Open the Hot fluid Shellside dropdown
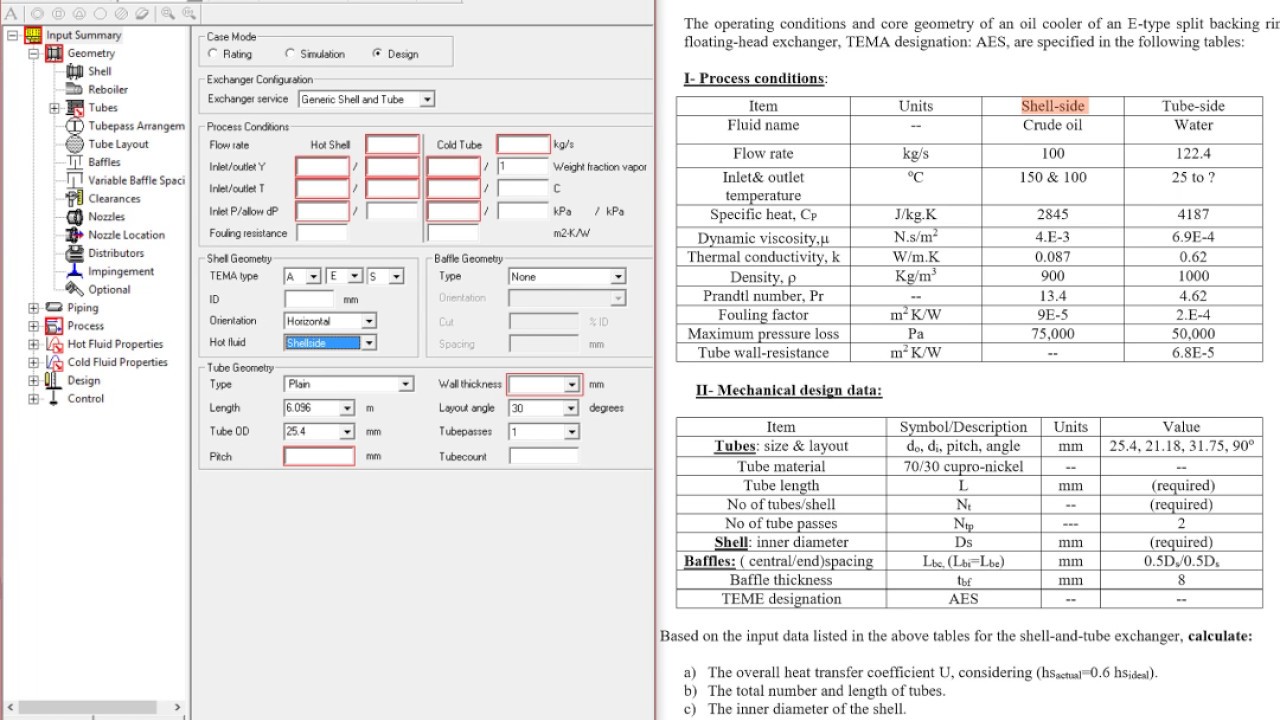Screen dimensions: 1280x720 pyautogui.click(x=369, y=342)
